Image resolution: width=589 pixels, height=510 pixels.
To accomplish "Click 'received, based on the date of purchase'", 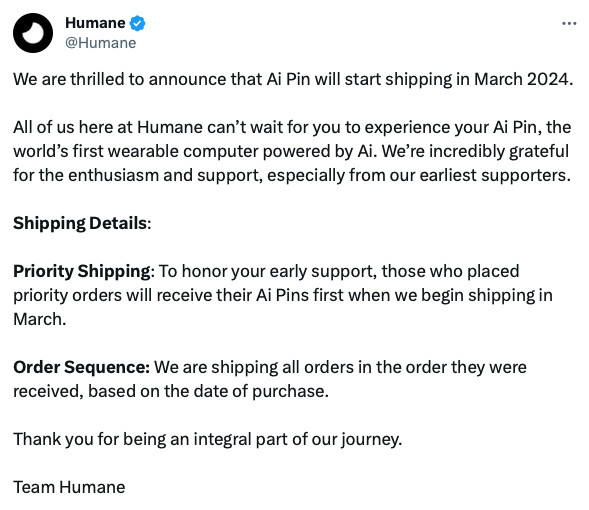I will (x=171, y=391).
